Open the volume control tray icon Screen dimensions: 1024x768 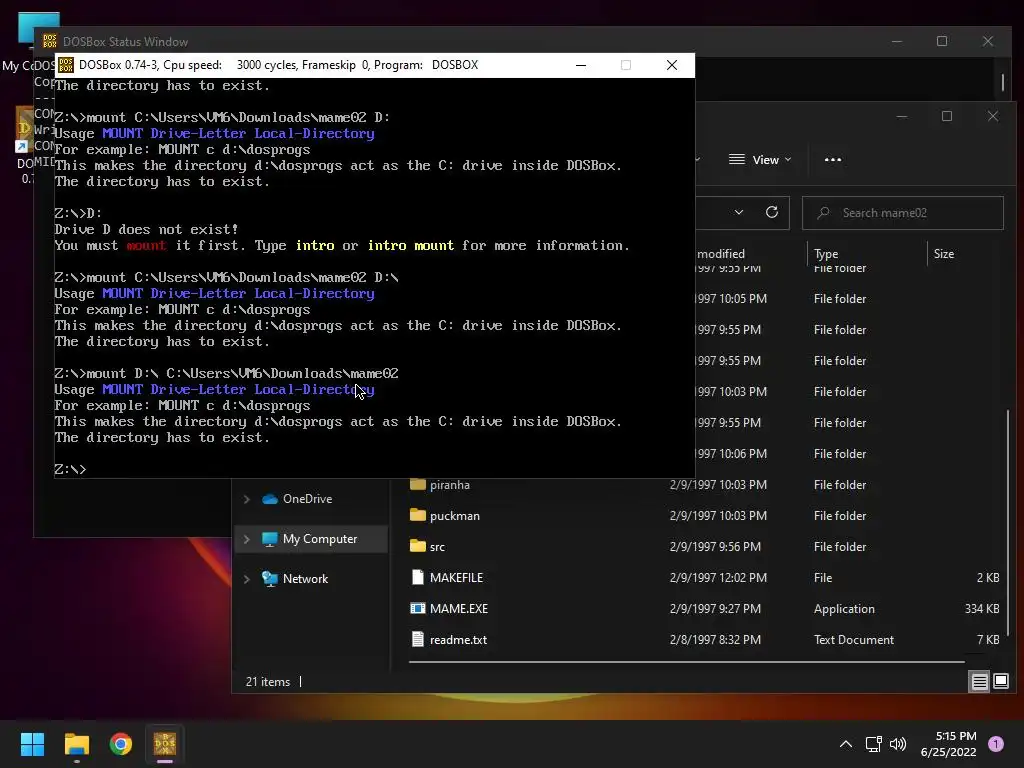tap(898, 744)
